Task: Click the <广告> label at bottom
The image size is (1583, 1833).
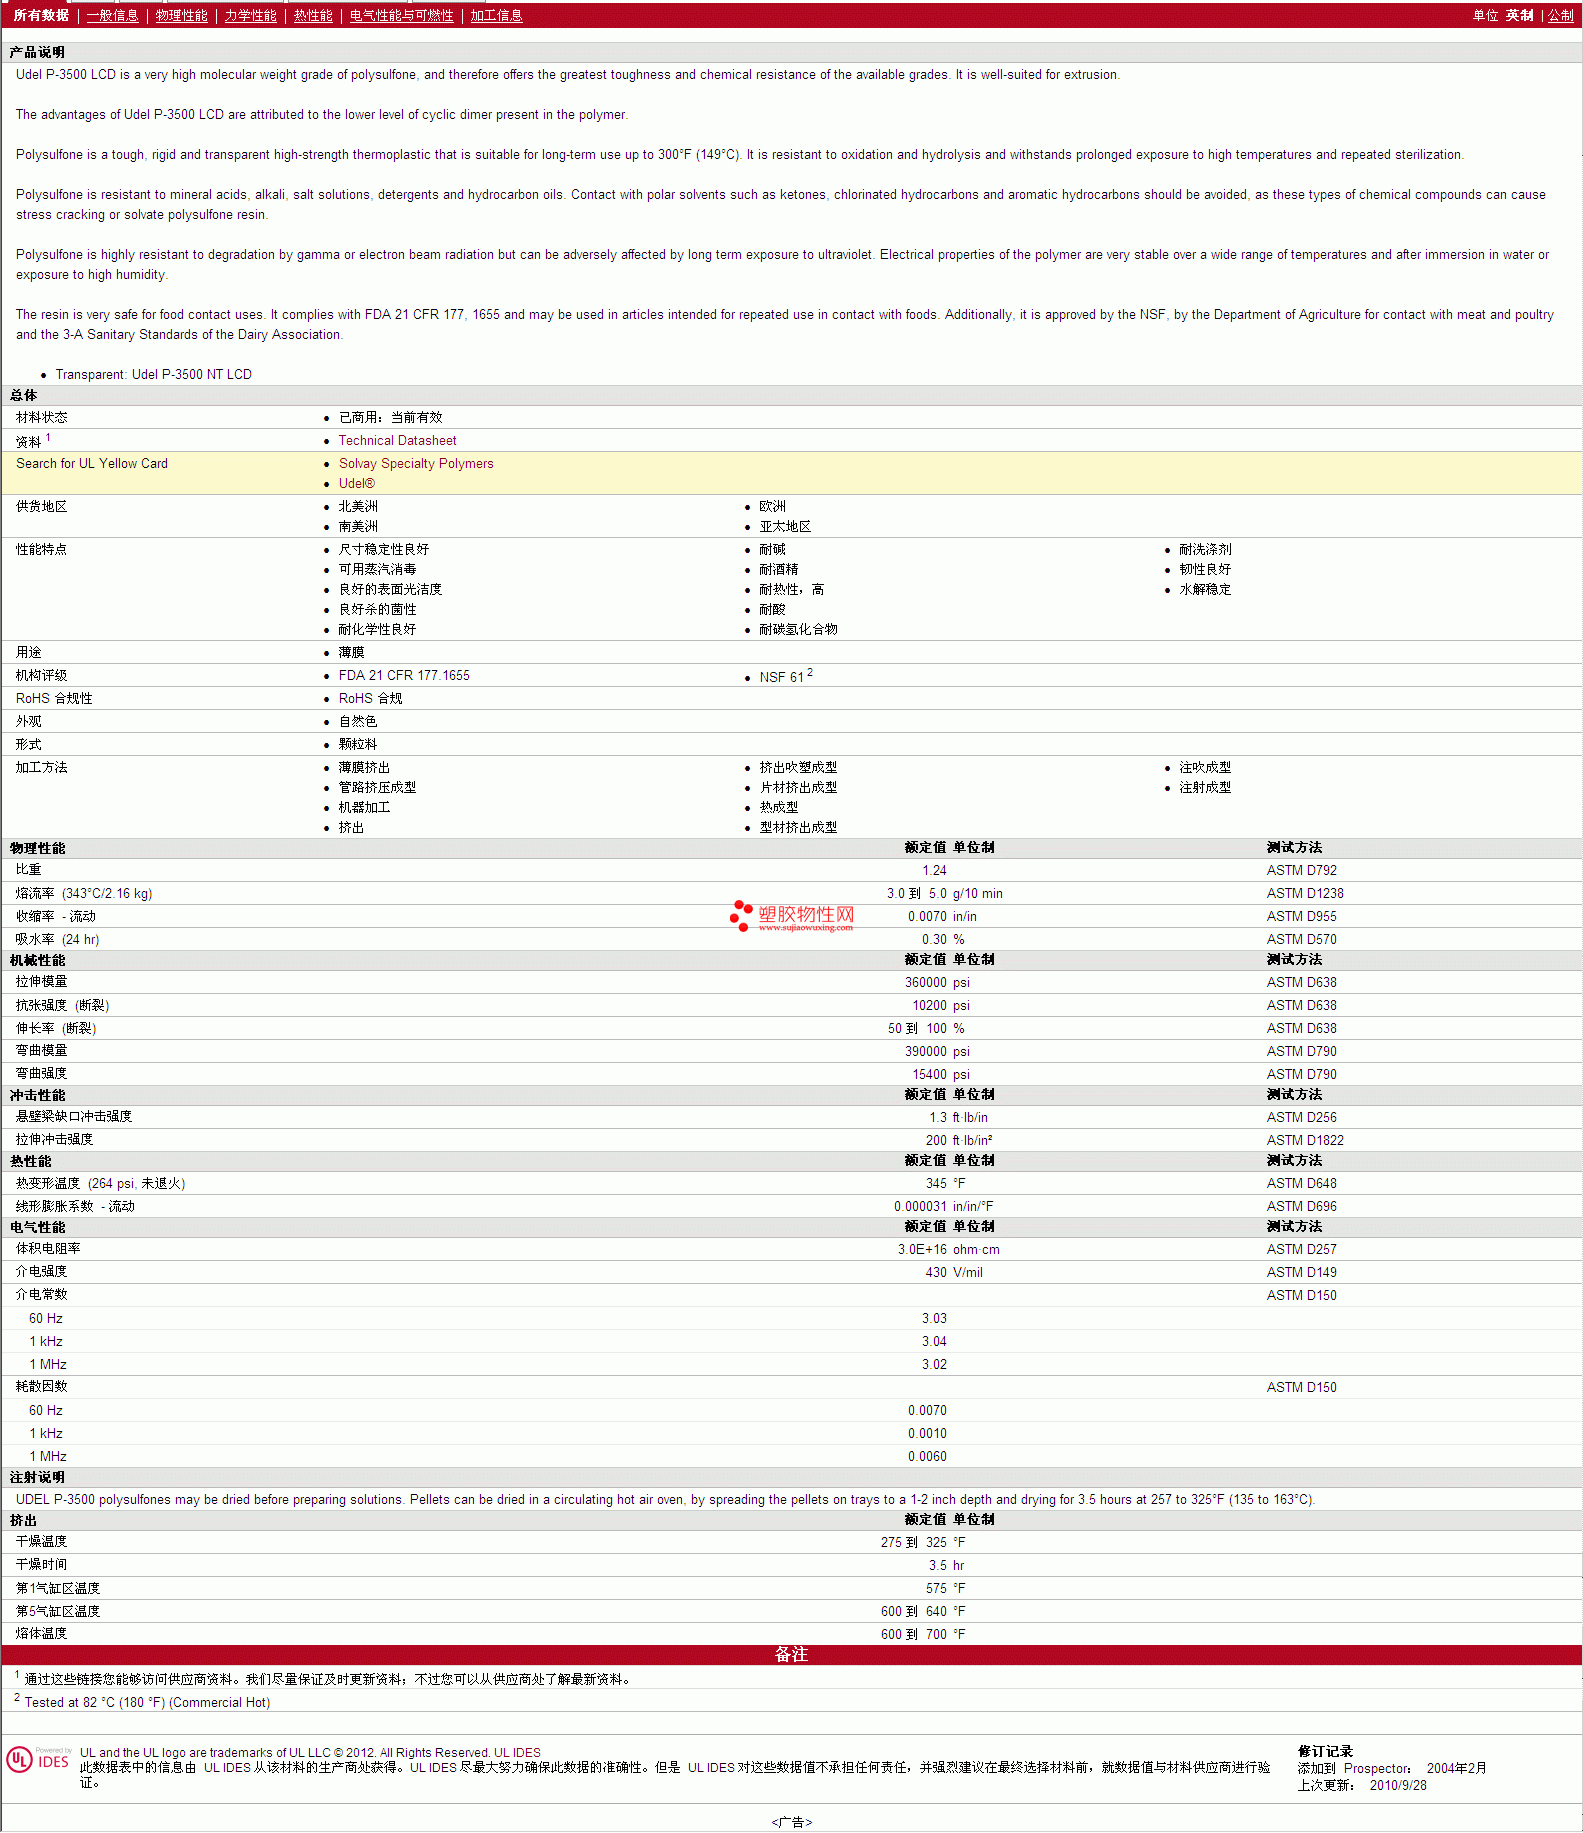Action: coord(792,1822)
